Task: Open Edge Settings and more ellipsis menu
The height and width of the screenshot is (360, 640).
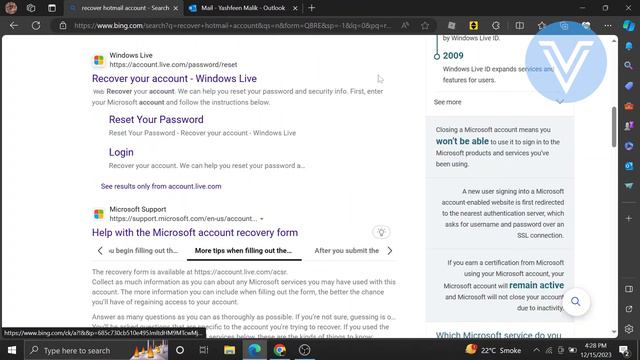Action: (608, 25)
